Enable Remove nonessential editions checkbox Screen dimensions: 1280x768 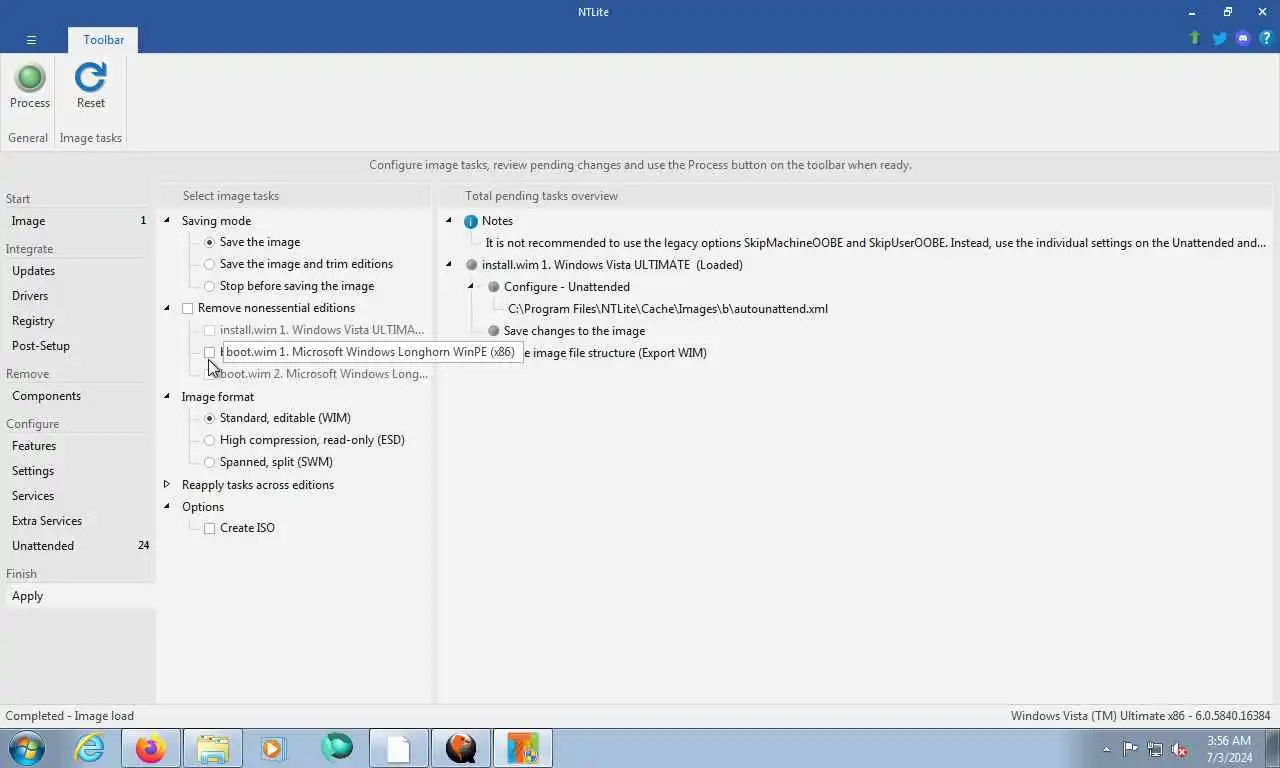click(187, 308)
